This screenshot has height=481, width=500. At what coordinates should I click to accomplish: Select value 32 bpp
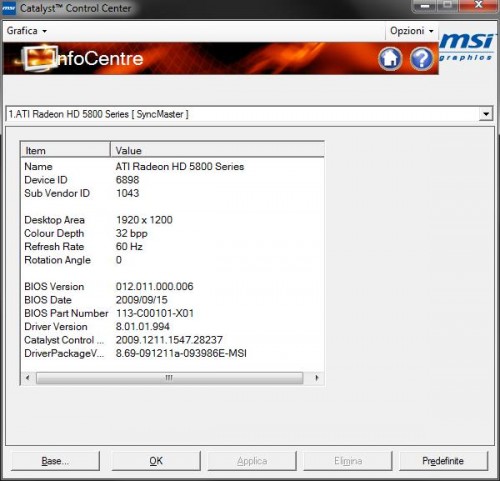pyautogui.click(x=131, y=233)
